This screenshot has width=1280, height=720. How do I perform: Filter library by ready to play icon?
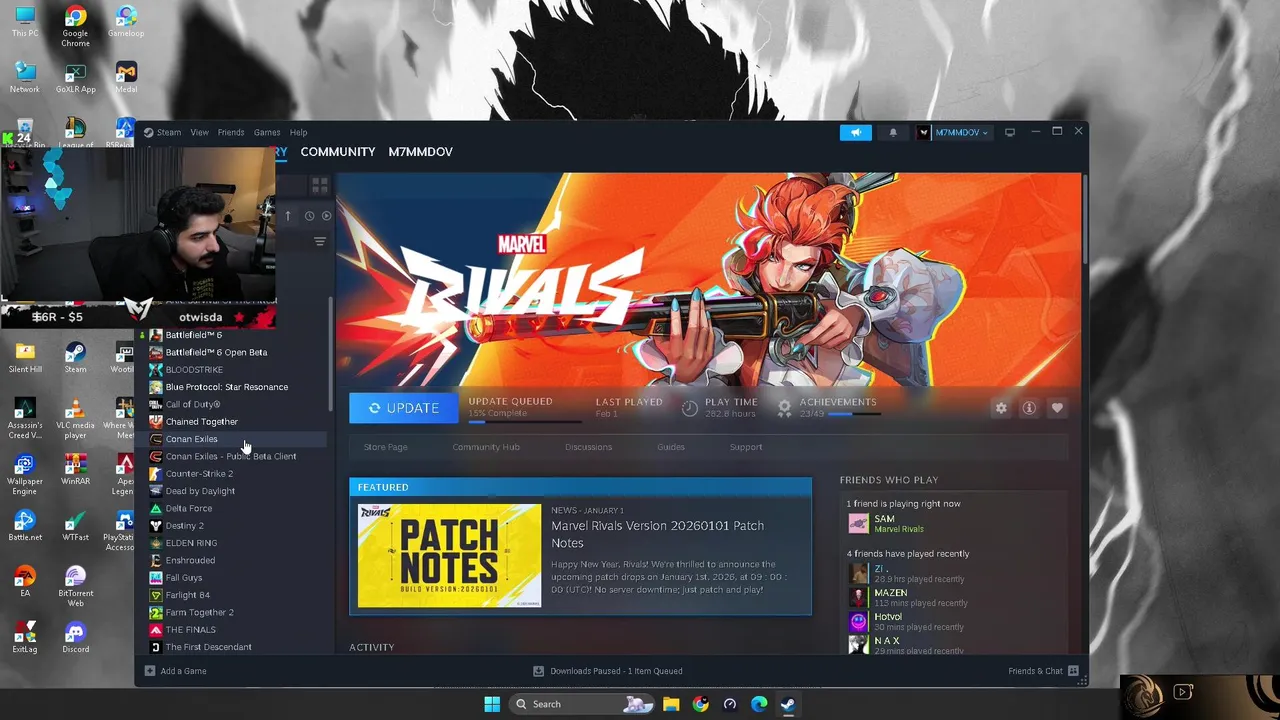(x=326, y=216)
